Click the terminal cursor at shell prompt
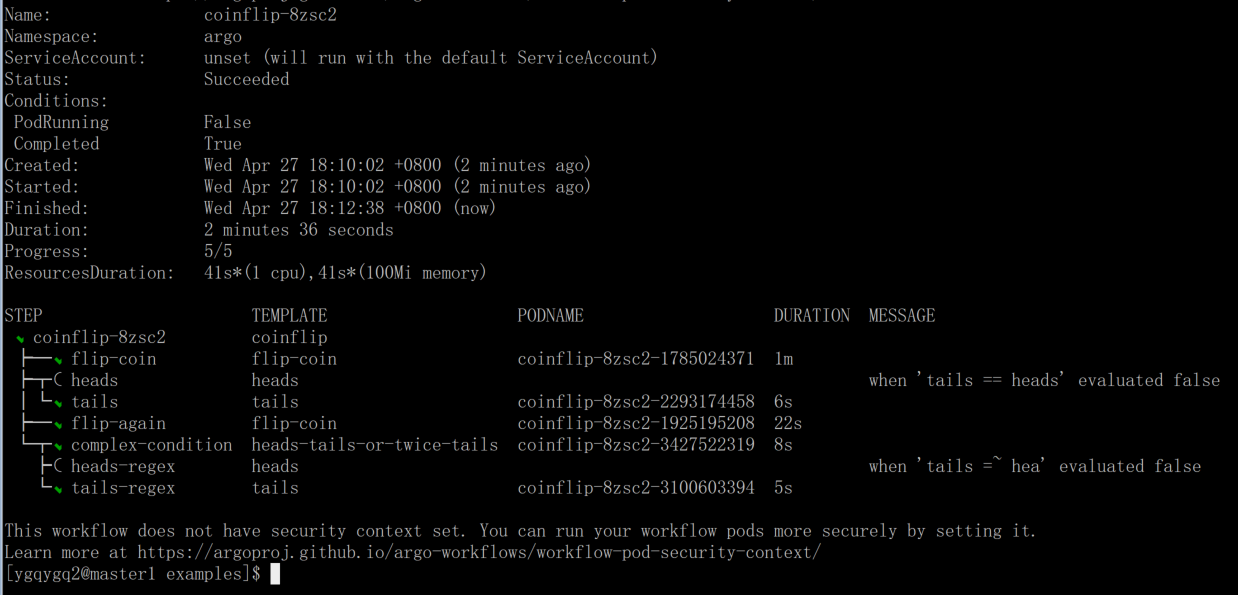This screenshot has width=1238, height=595. click(x=275, y=574)
